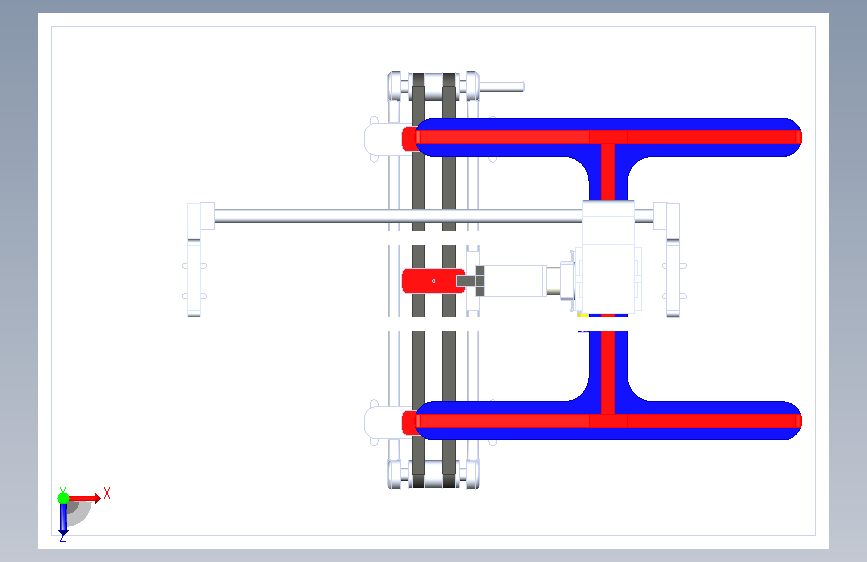This screenshot has width=867, height=562.
Task: Select the white motor cylinder beside the gearbox
Action: point(515,281)
